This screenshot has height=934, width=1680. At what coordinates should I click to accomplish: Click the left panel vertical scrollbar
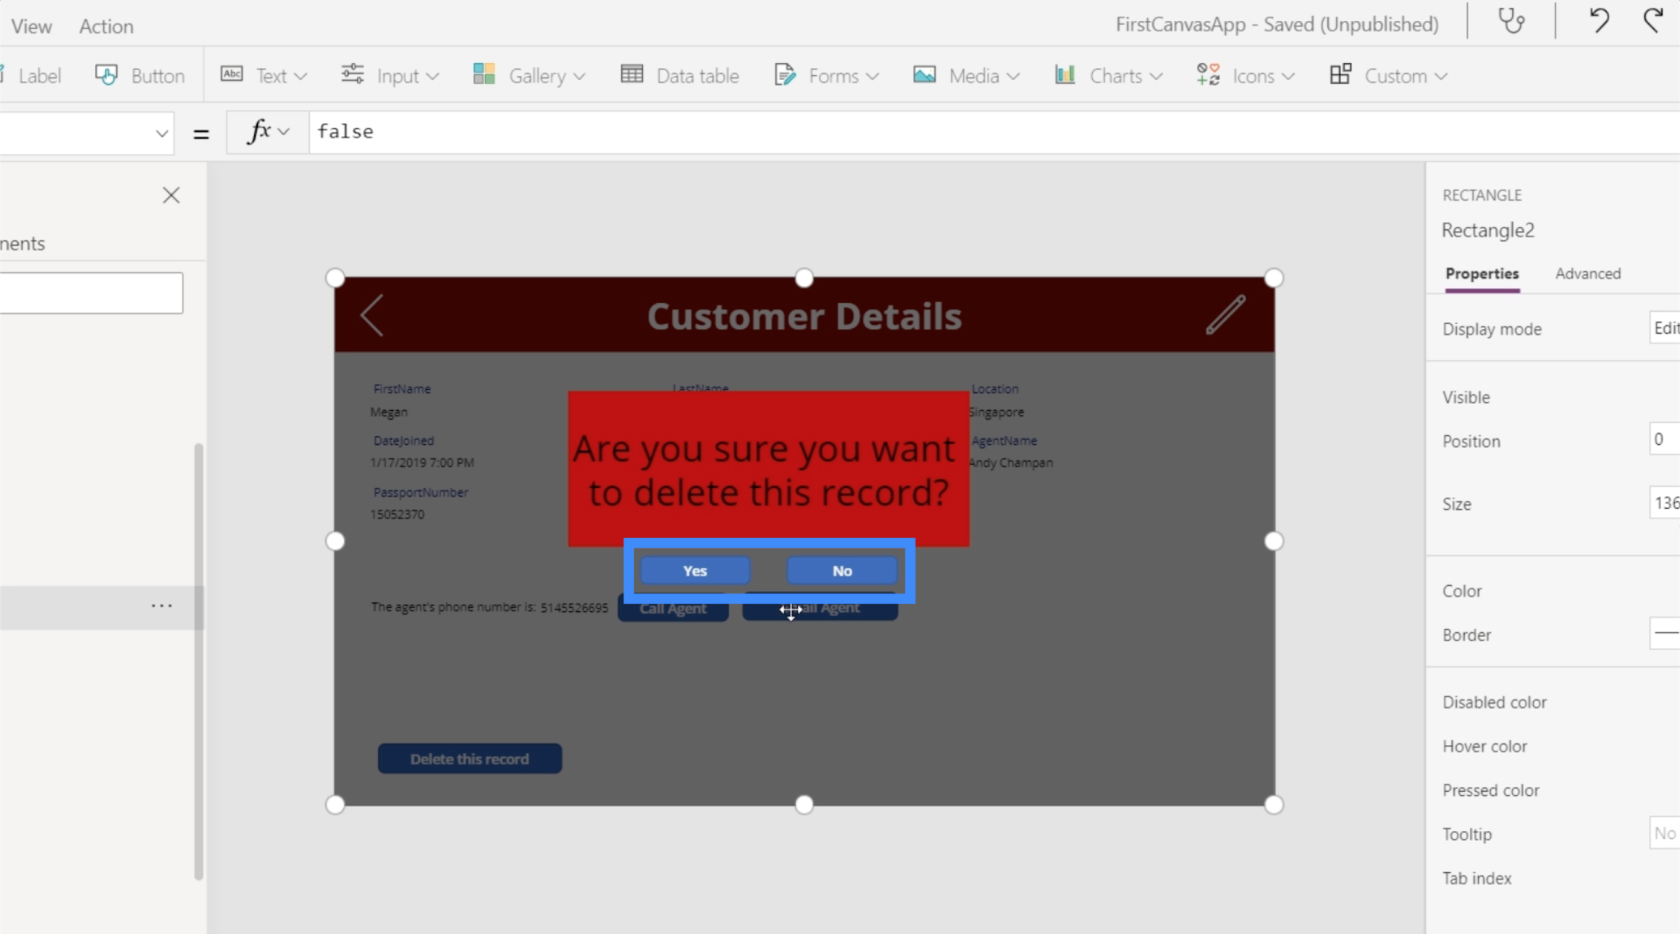198,660
